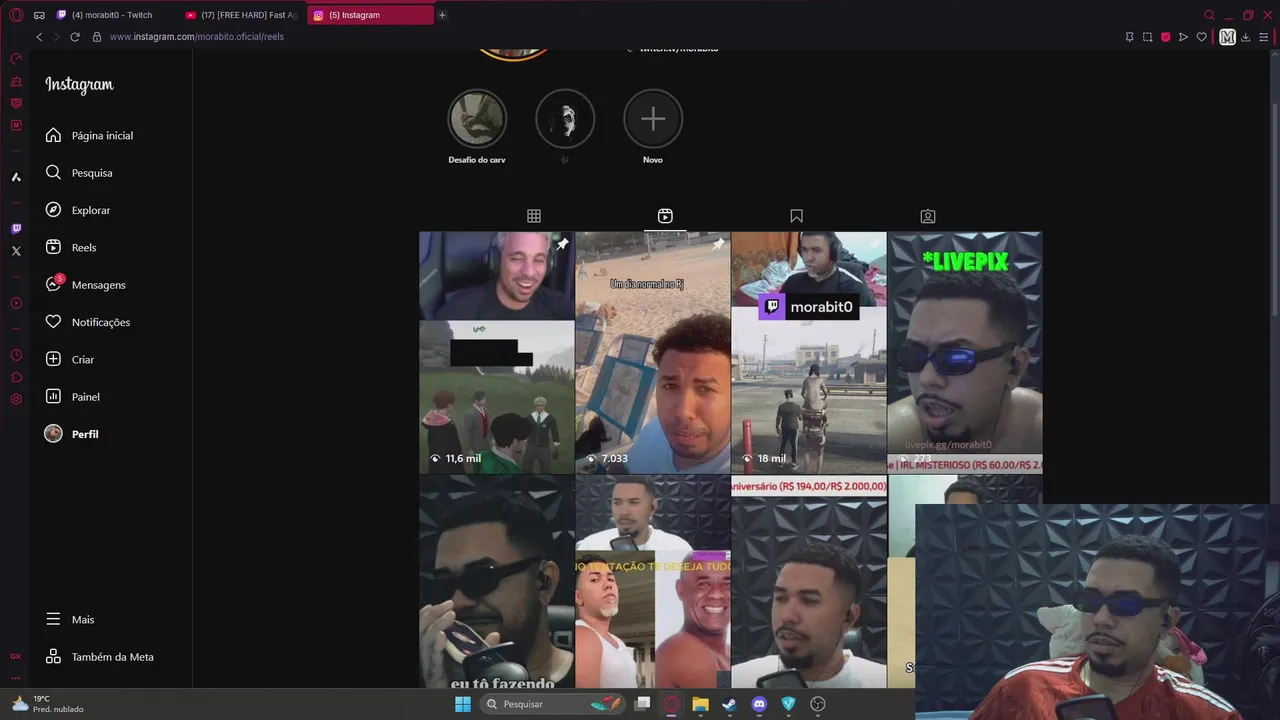
Task: Open Opera sidebar history clock
Action: coord(16,355)
